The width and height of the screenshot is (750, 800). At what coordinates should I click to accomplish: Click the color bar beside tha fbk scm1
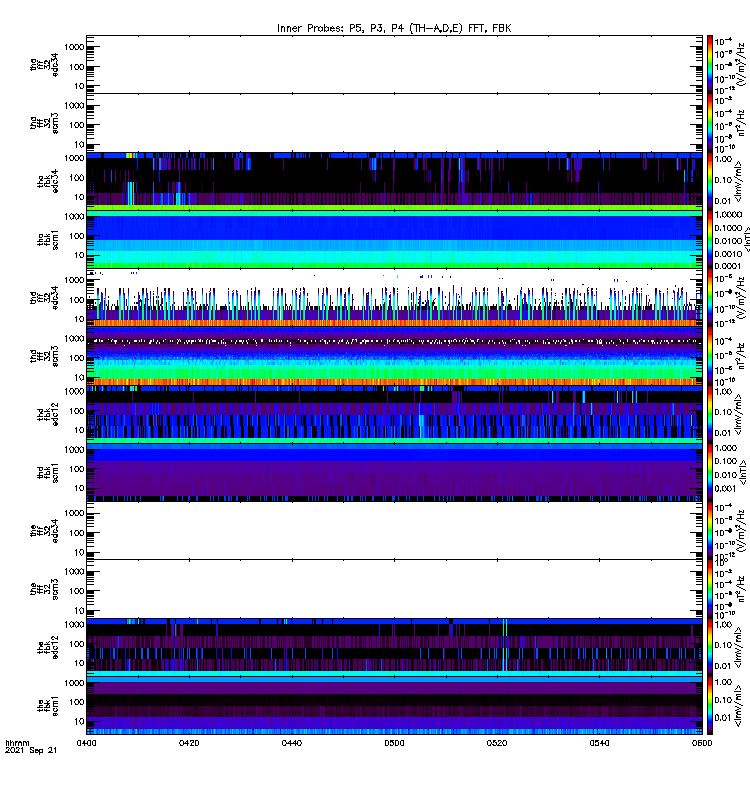coord(710,240)
